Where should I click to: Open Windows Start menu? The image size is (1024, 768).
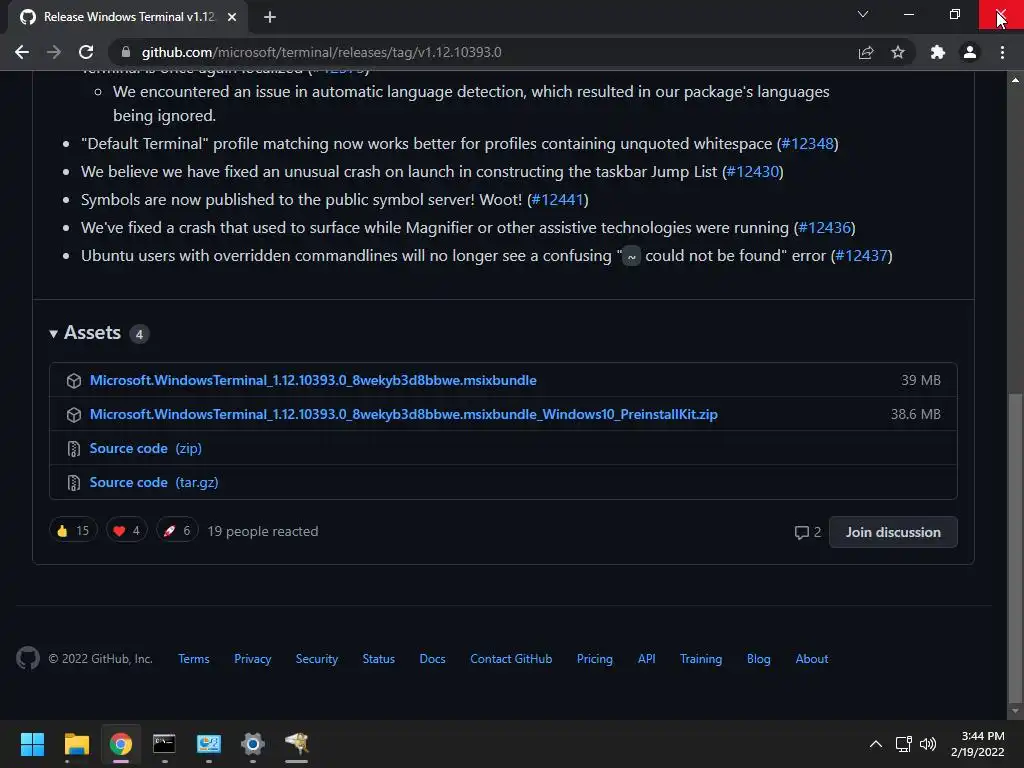coord(32,744)
